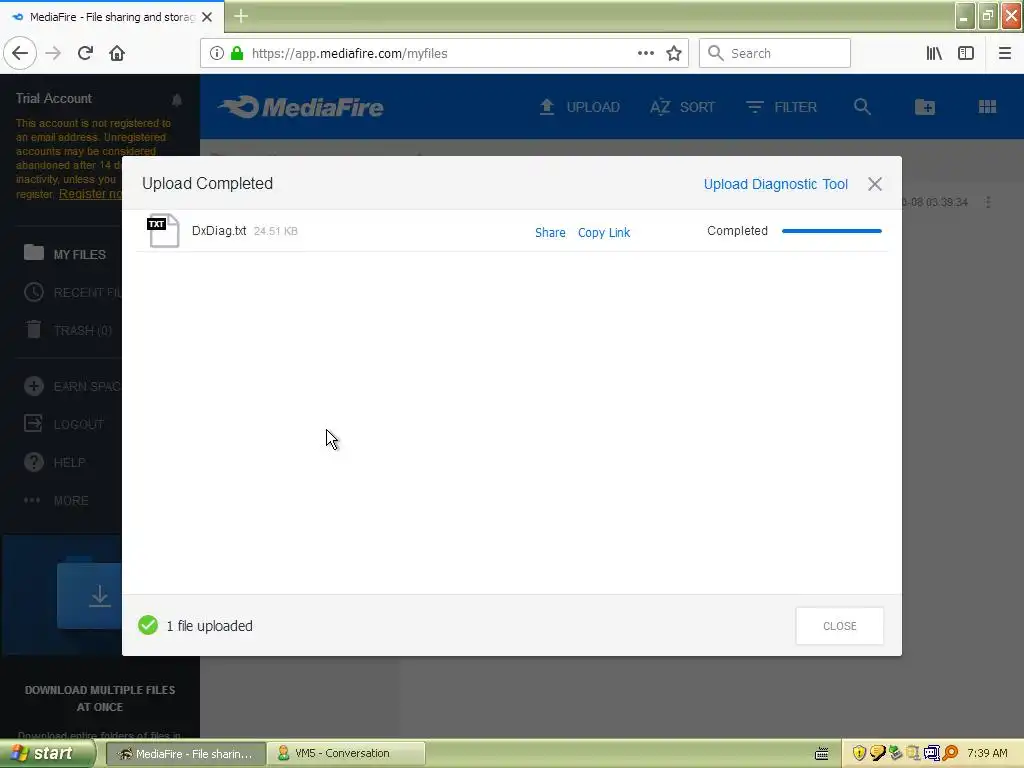Click the MediaFire logo
This screenshot has height=768, width=1024.
(300, 107)
